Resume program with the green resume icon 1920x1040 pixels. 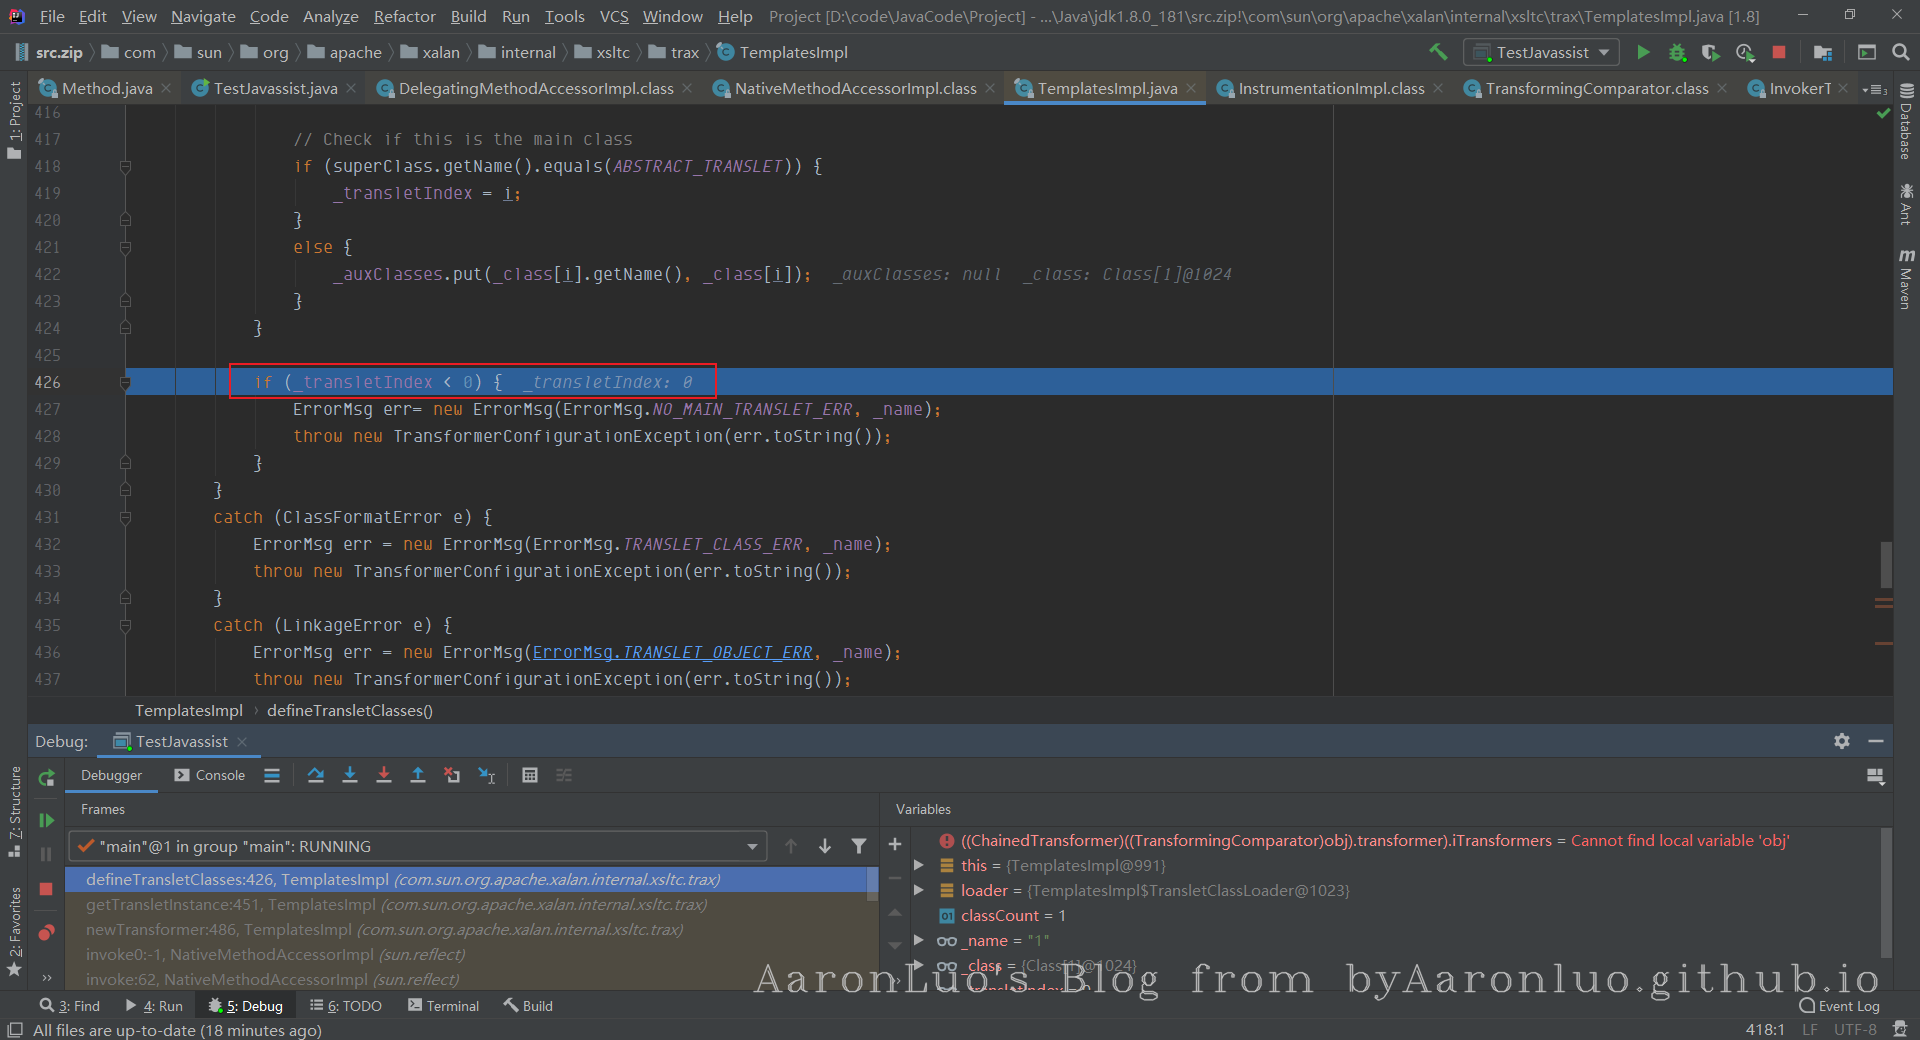point(46,820)
